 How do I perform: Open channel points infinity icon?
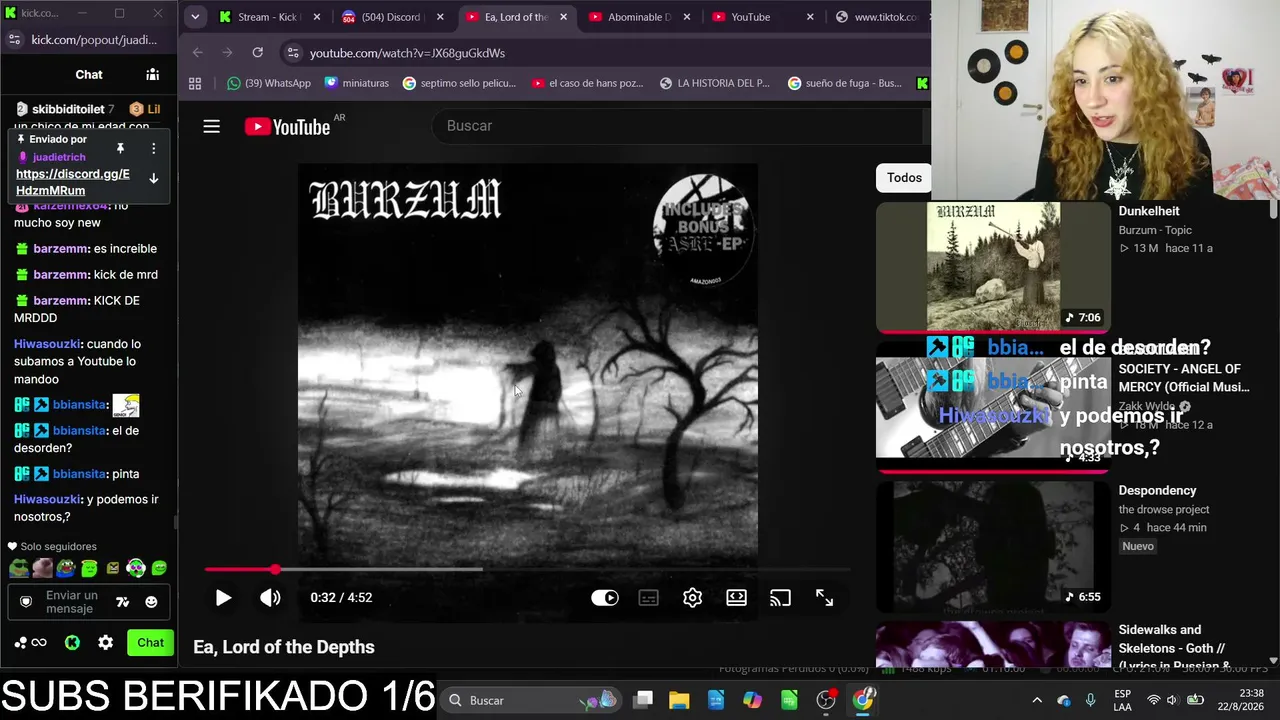39,643
